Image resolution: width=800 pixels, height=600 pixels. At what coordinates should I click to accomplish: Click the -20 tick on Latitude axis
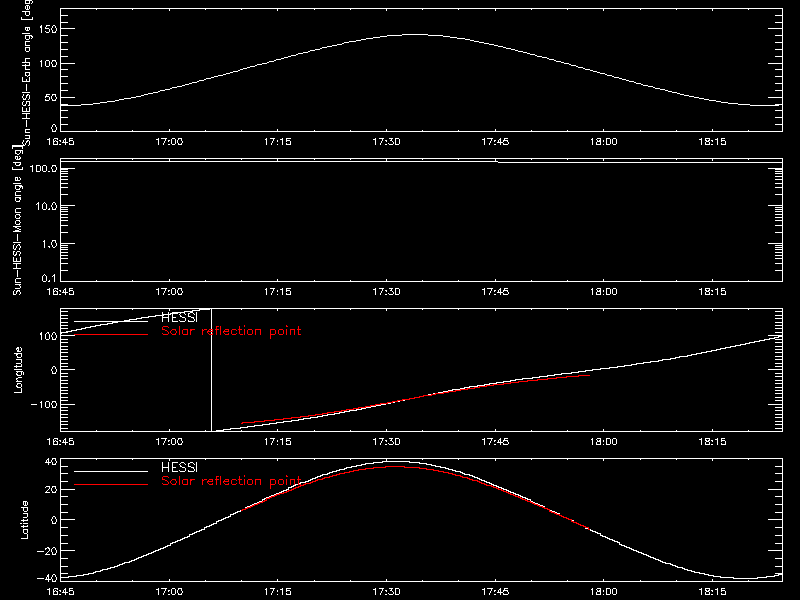[47, 551]
